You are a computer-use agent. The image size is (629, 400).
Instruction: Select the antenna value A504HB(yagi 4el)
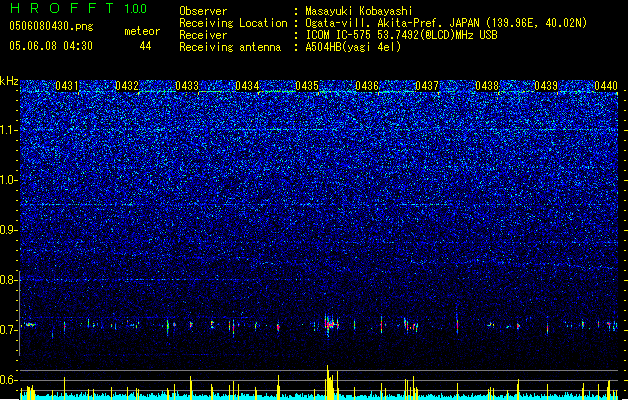point(353,47)
